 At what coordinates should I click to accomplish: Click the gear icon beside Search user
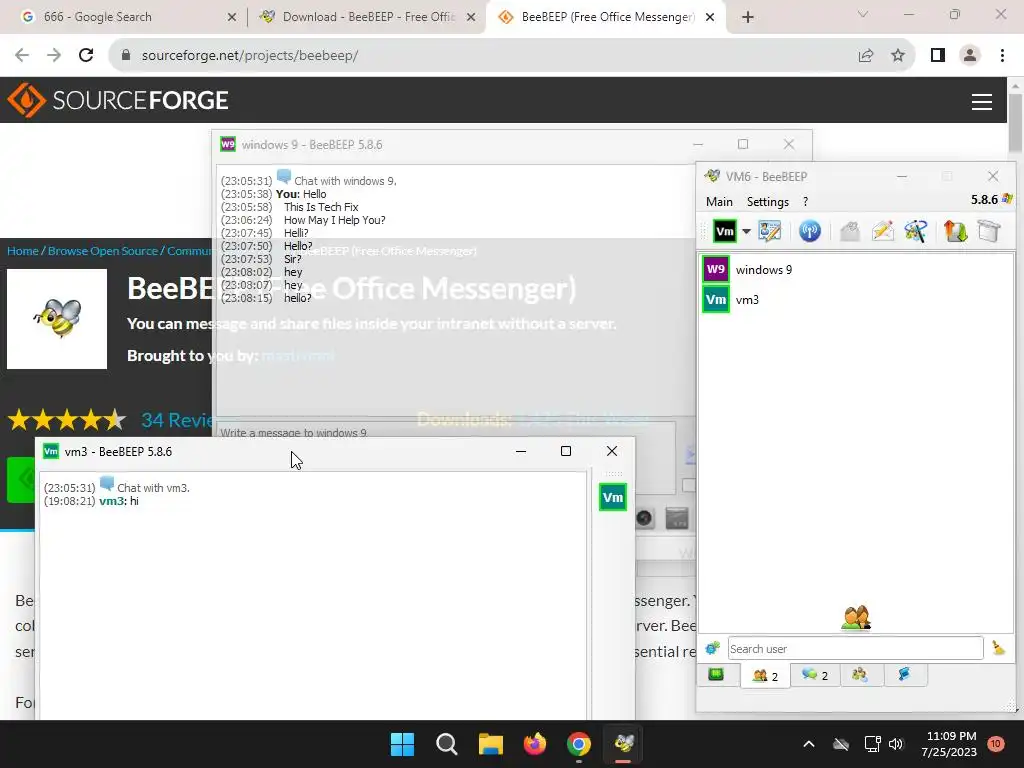pyautogui.click(x=712, y=648)
